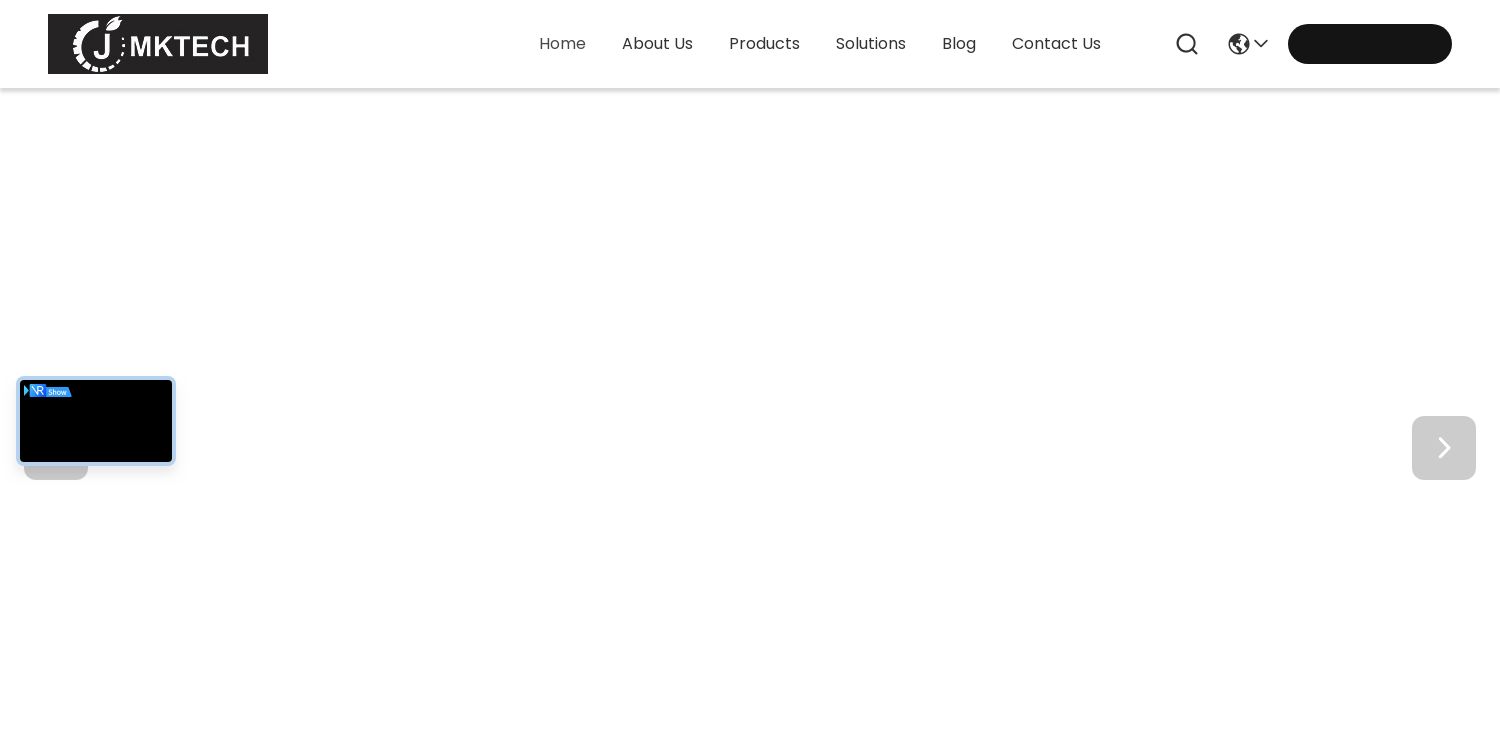This screenshot has height=756, width=1500.
Task: Click the small triangle left of the NR badge
Action: click(x=27, y=391)
